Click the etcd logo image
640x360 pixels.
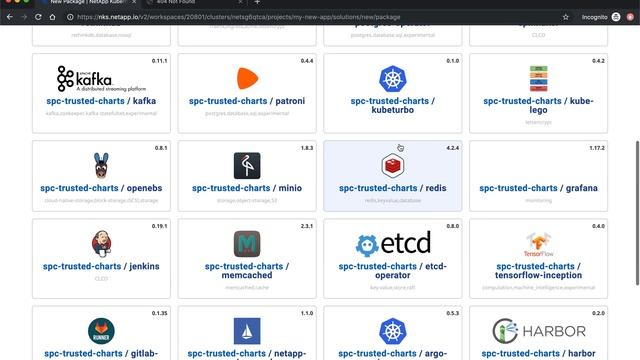click(x=393, y=244)
